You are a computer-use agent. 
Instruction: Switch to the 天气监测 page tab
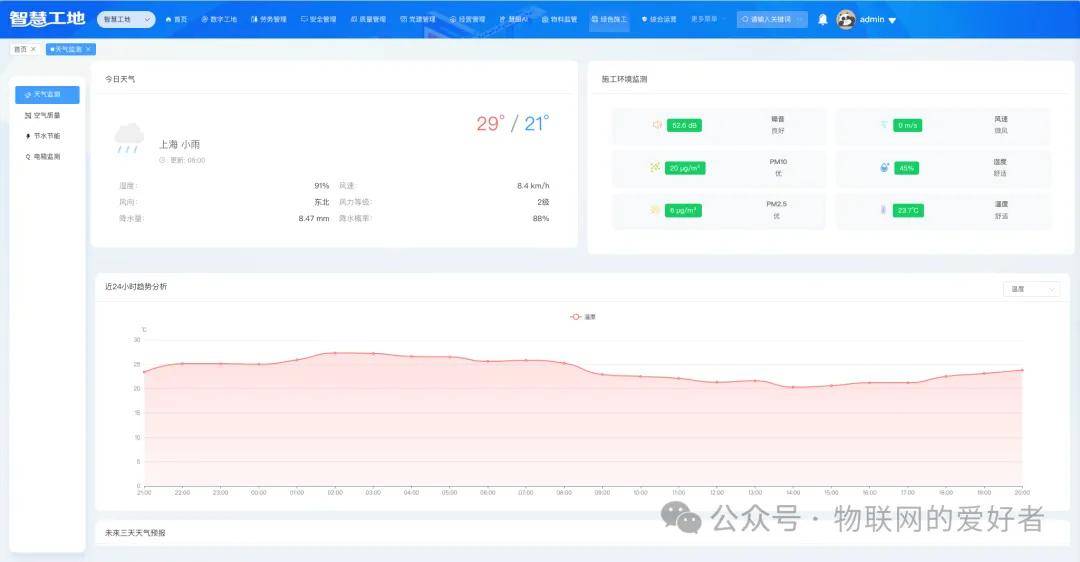pyautogui.click(x=66, y=49)
